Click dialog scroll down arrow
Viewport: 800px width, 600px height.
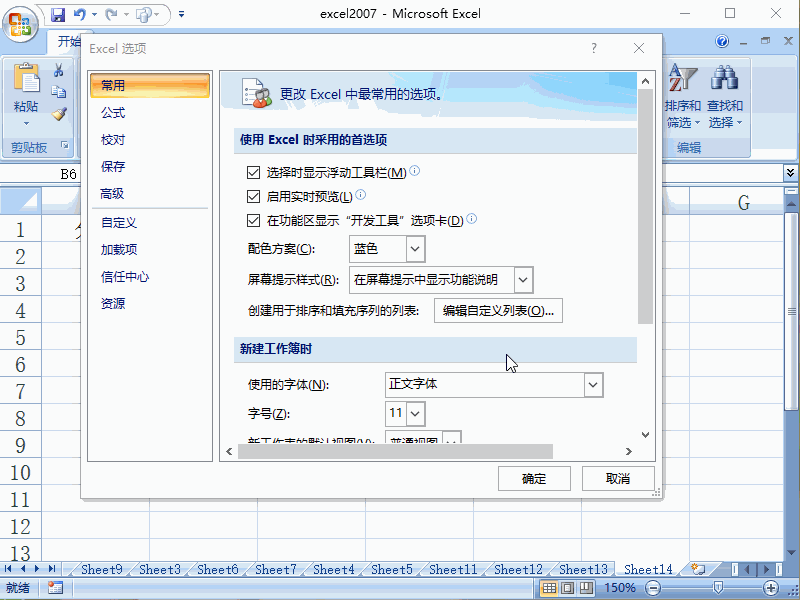click(x=645, y=435)
